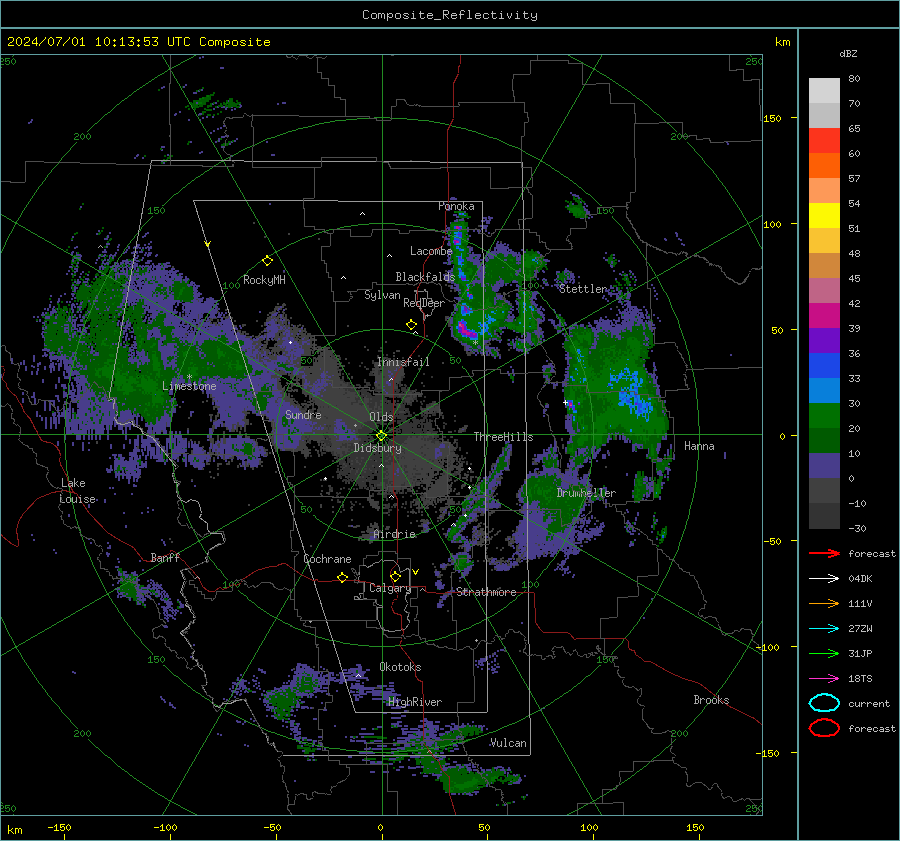Click the yellow diamond marker above RockyMH
This screenshot has width=900, height=841.
click(x=267, y=261)
